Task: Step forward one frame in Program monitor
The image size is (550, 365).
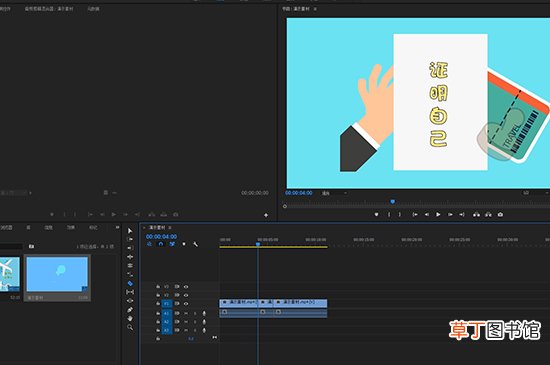Action: point(450,214)
